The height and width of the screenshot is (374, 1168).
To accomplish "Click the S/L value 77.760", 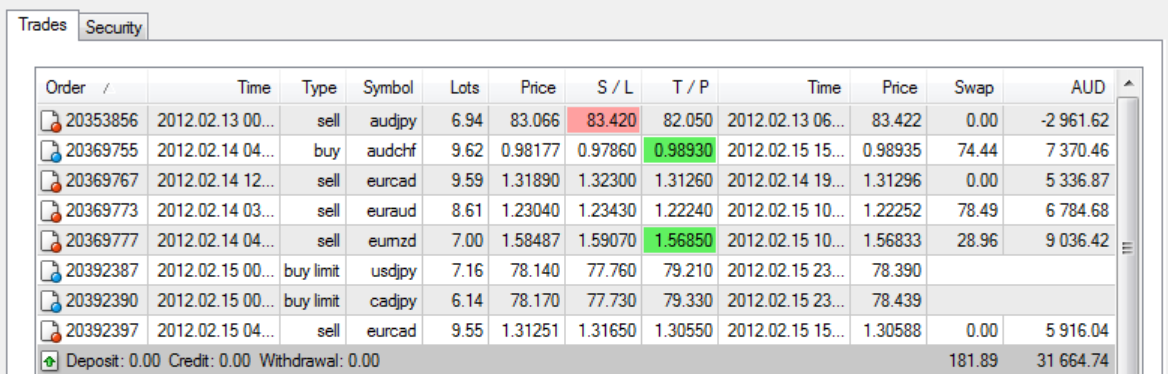I will coord(611,270).
